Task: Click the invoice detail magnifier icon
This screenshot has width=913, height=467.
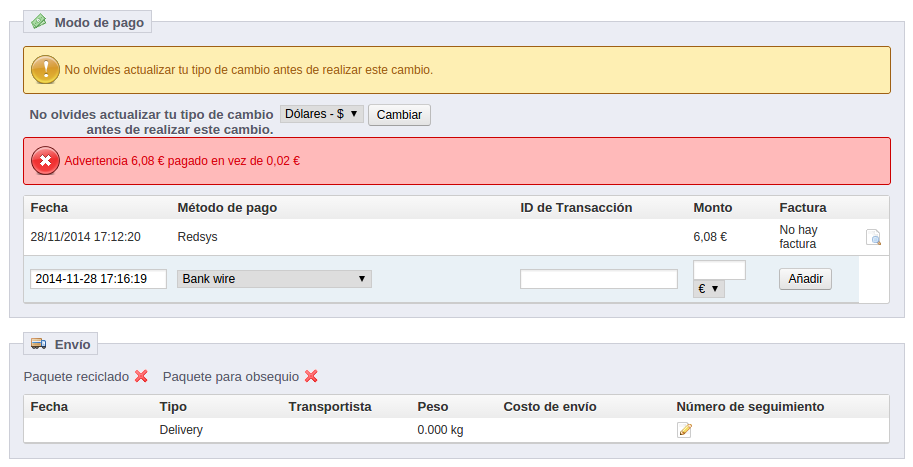Action: pos(873,238)
